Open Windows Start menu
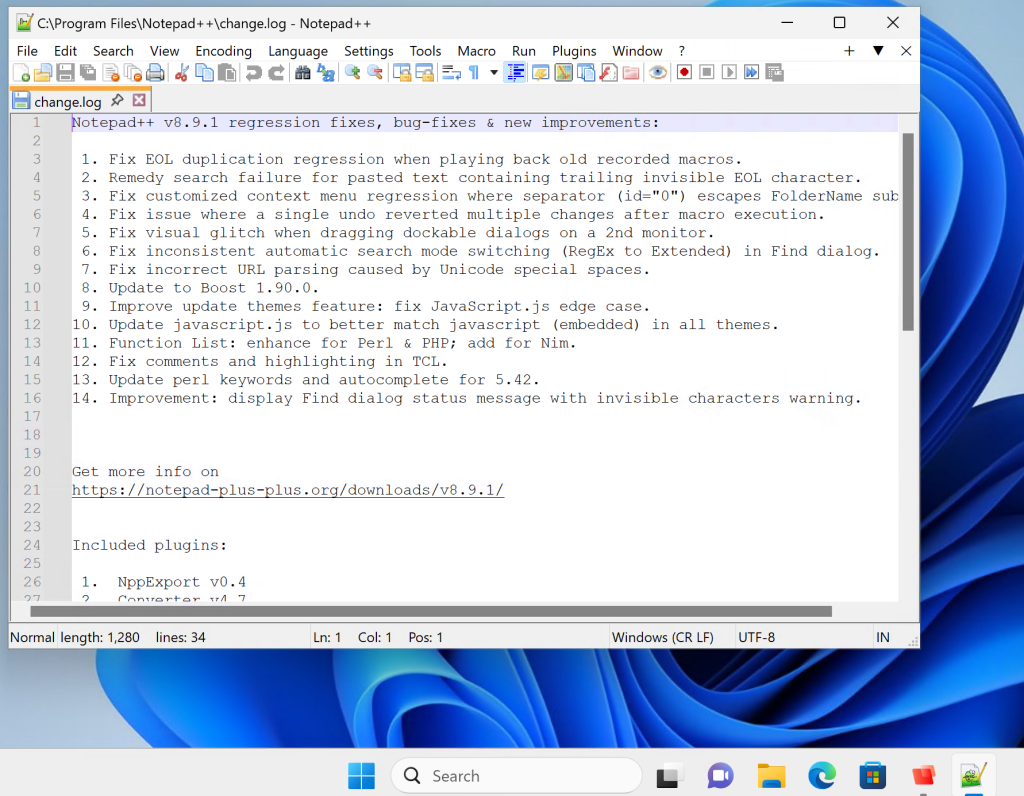This screenshot has height=796, width=1024. pyautogui.click(x=361, y=776)
